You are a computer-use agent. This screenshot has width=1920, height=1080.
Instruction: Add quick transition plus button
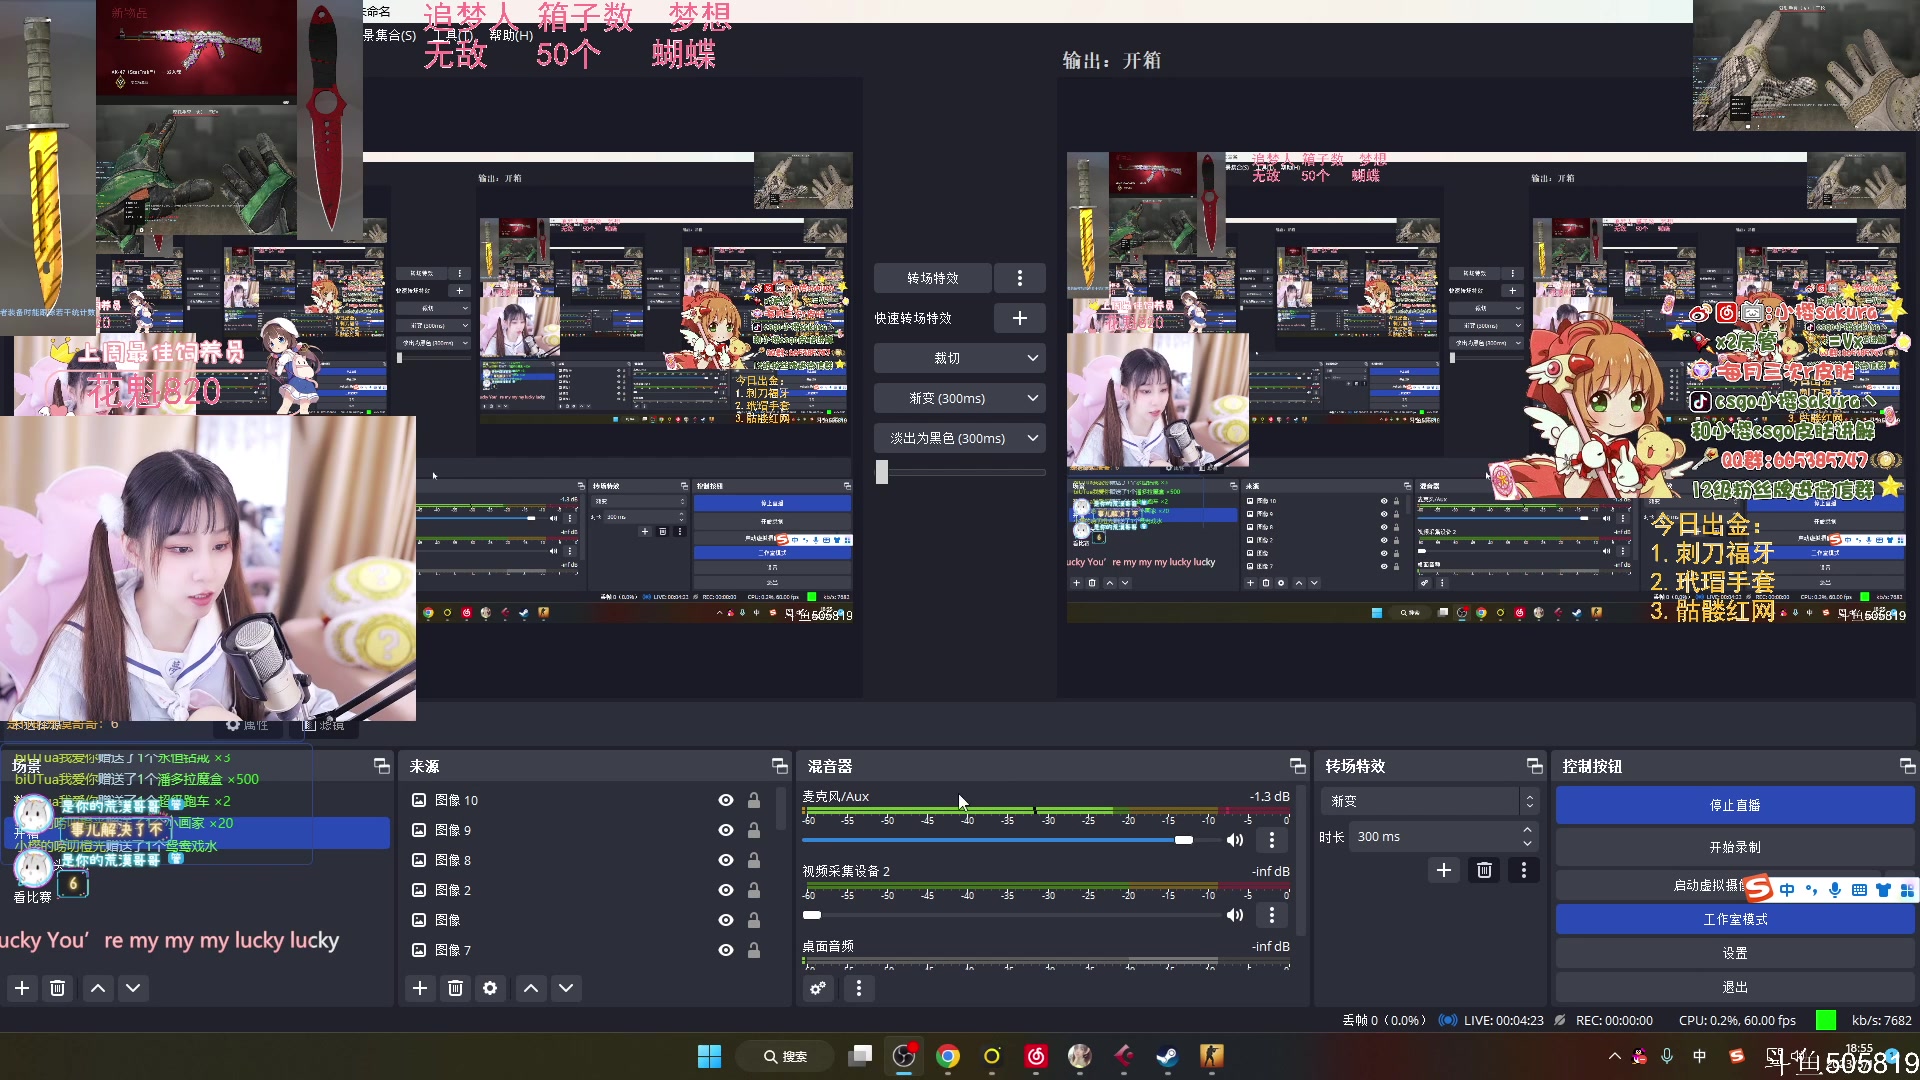tap(1019, 318)
